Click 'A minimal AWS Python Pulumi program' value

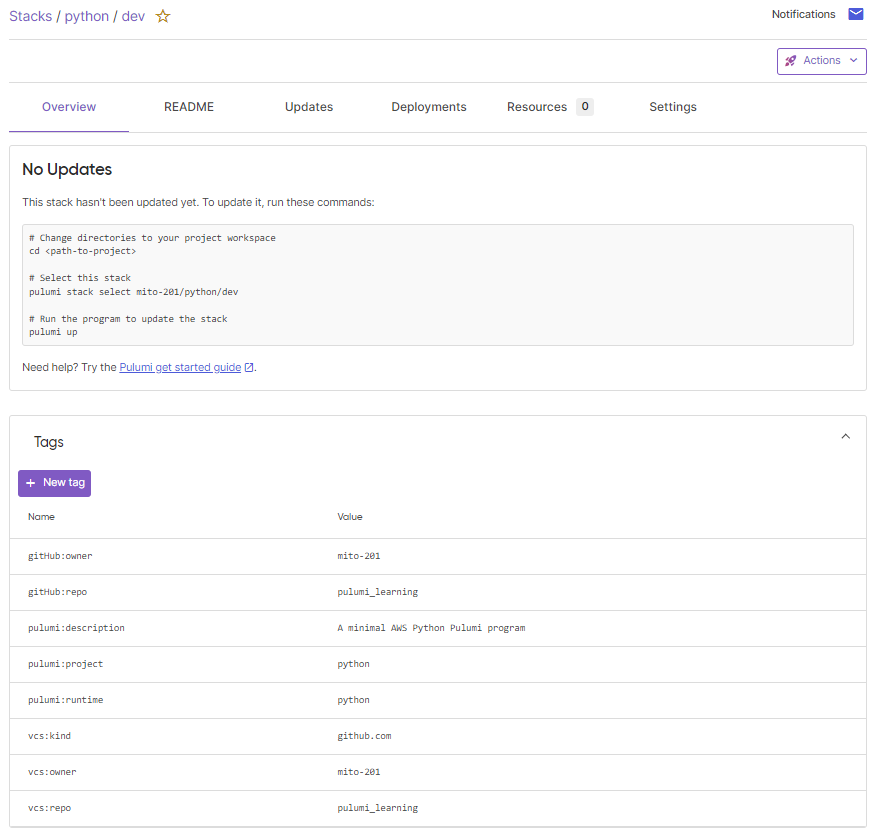(x=431, y=628)
